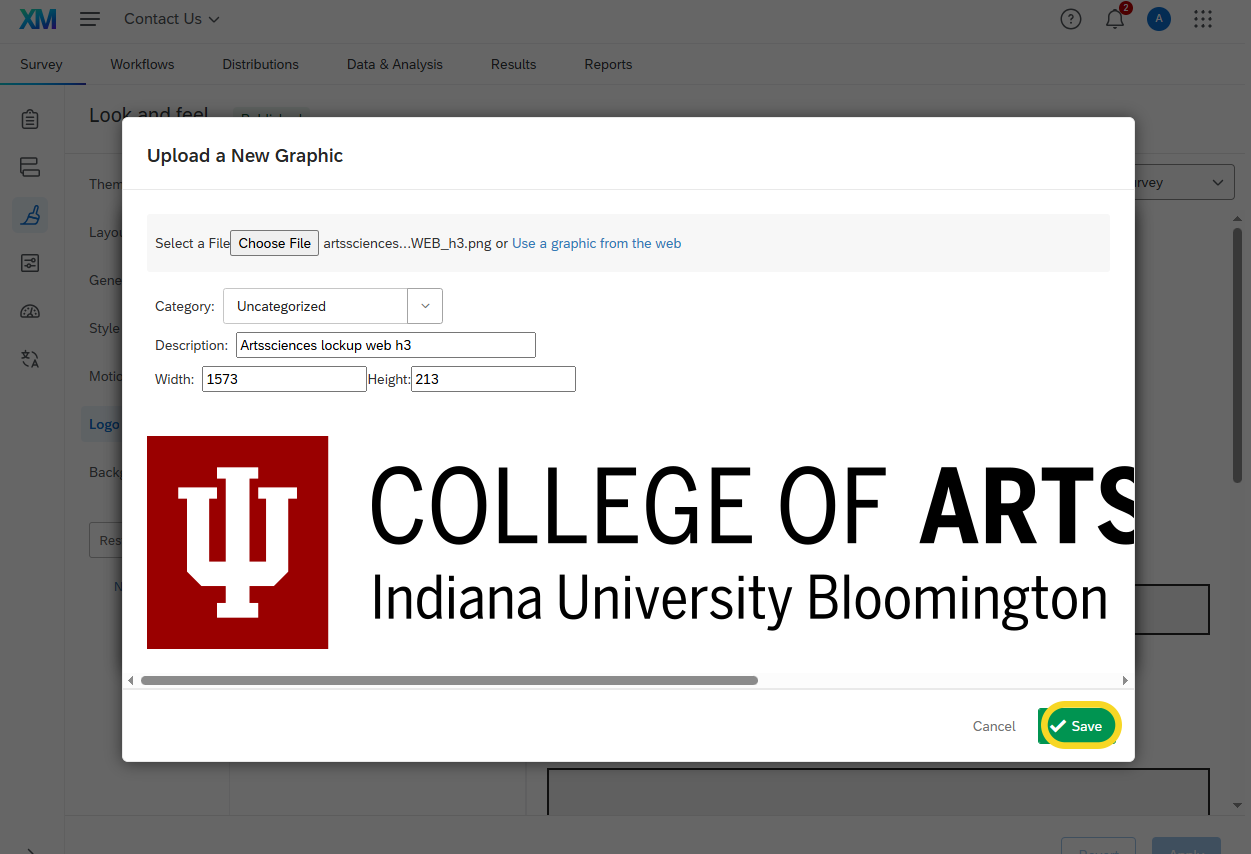Viewport: 1251px width, 854px height.
Task: Open the notifications bell
Action: [1115, 19]
